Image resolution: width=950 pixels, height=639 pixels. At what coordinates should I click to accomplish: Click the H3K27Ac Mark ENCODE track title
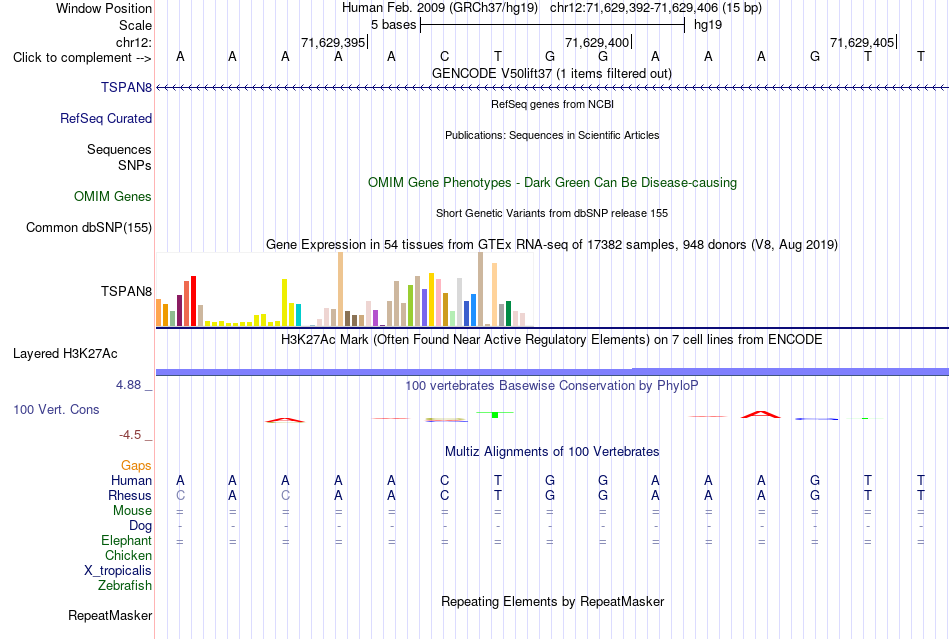coord(551,339)
